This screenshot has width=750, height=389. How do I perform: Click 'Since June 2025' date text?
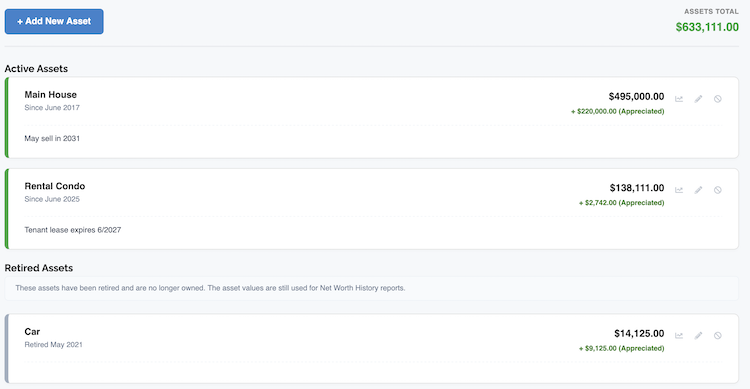pos(52,199)
